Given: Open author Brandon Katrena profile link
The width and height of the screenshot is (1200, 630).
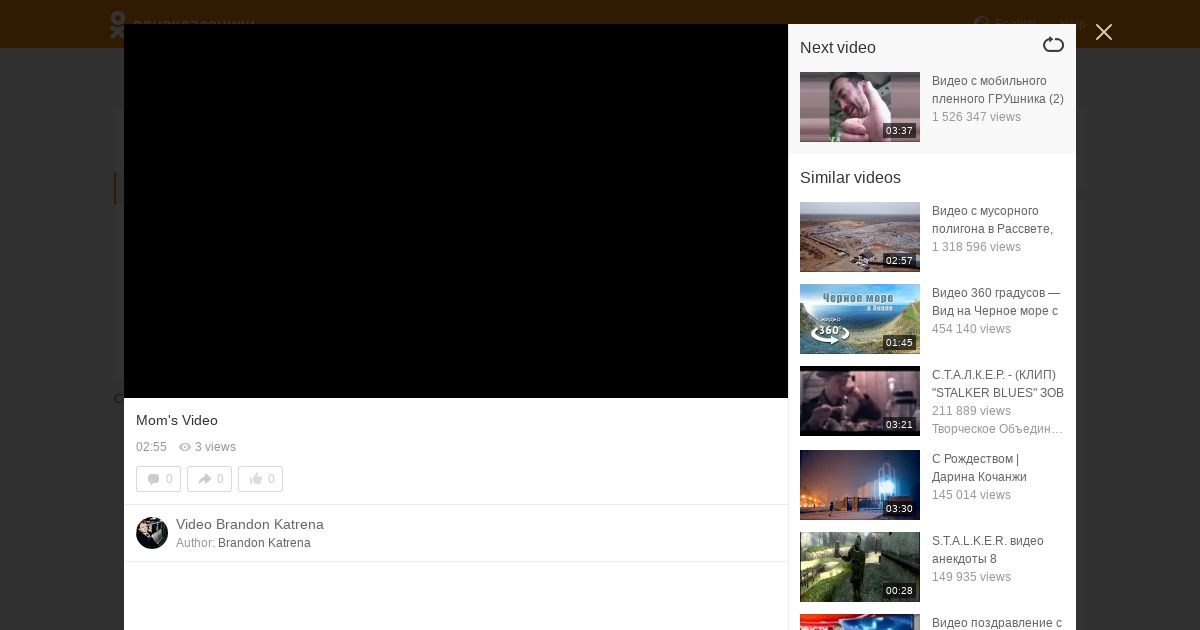Looking at the screenshot, I should (x=264, y=543).
